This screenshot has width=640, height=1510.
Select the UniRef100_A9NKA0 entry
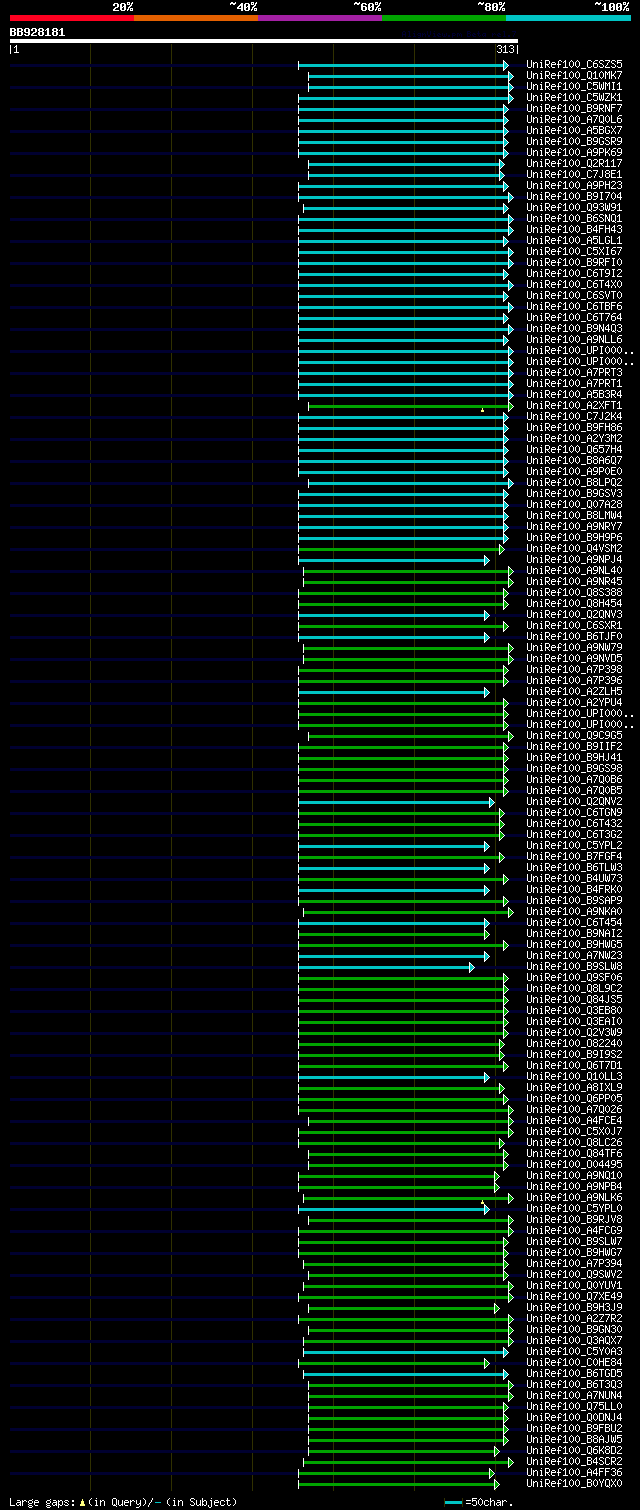574,911
